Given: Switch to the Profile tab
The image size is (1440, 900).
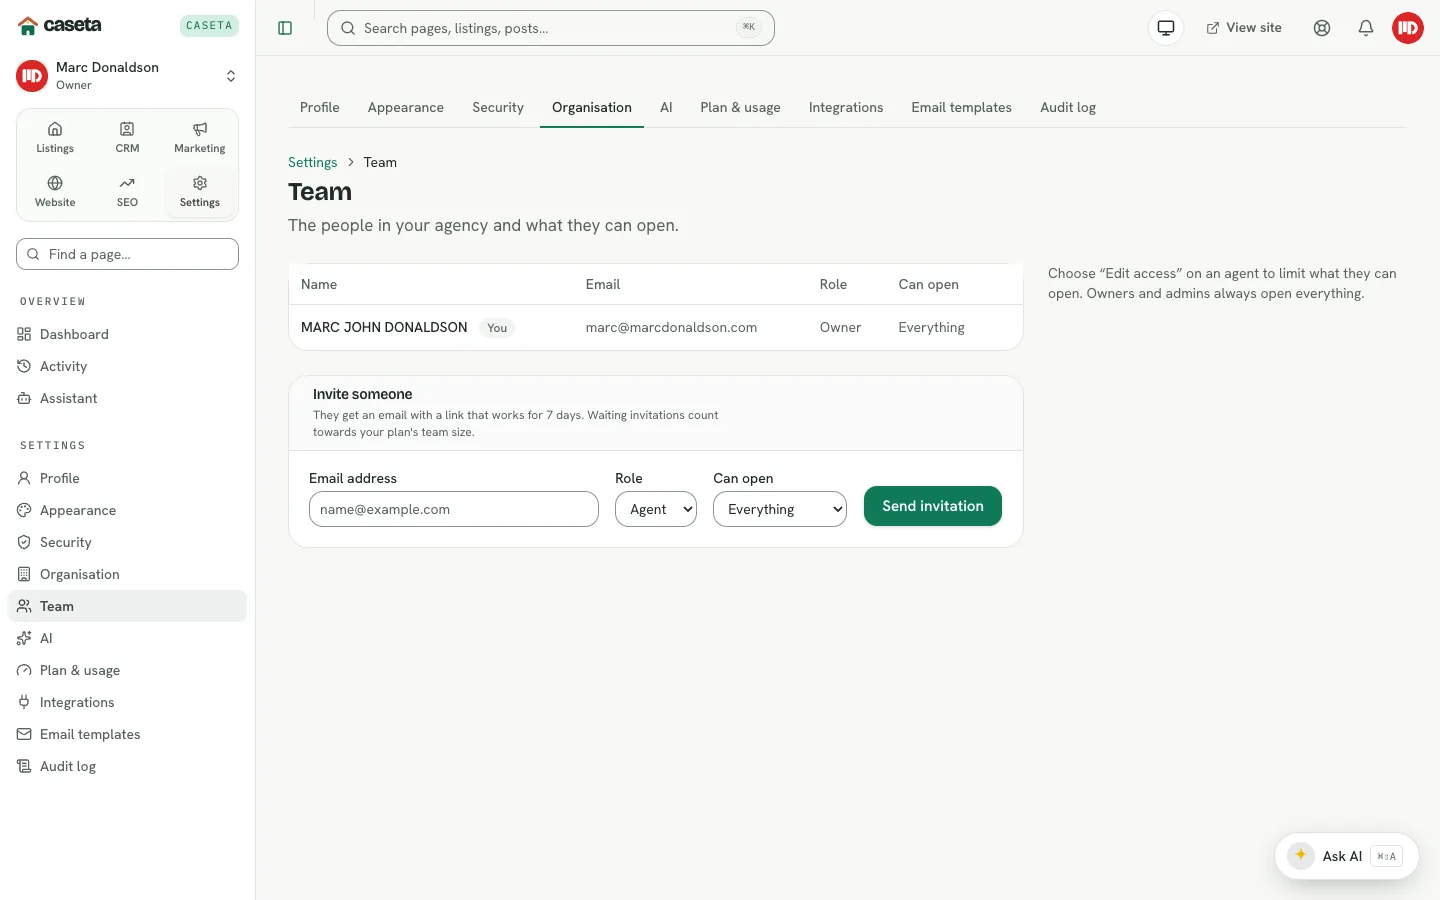Looking at the screenshot, I should click(320, 107).
